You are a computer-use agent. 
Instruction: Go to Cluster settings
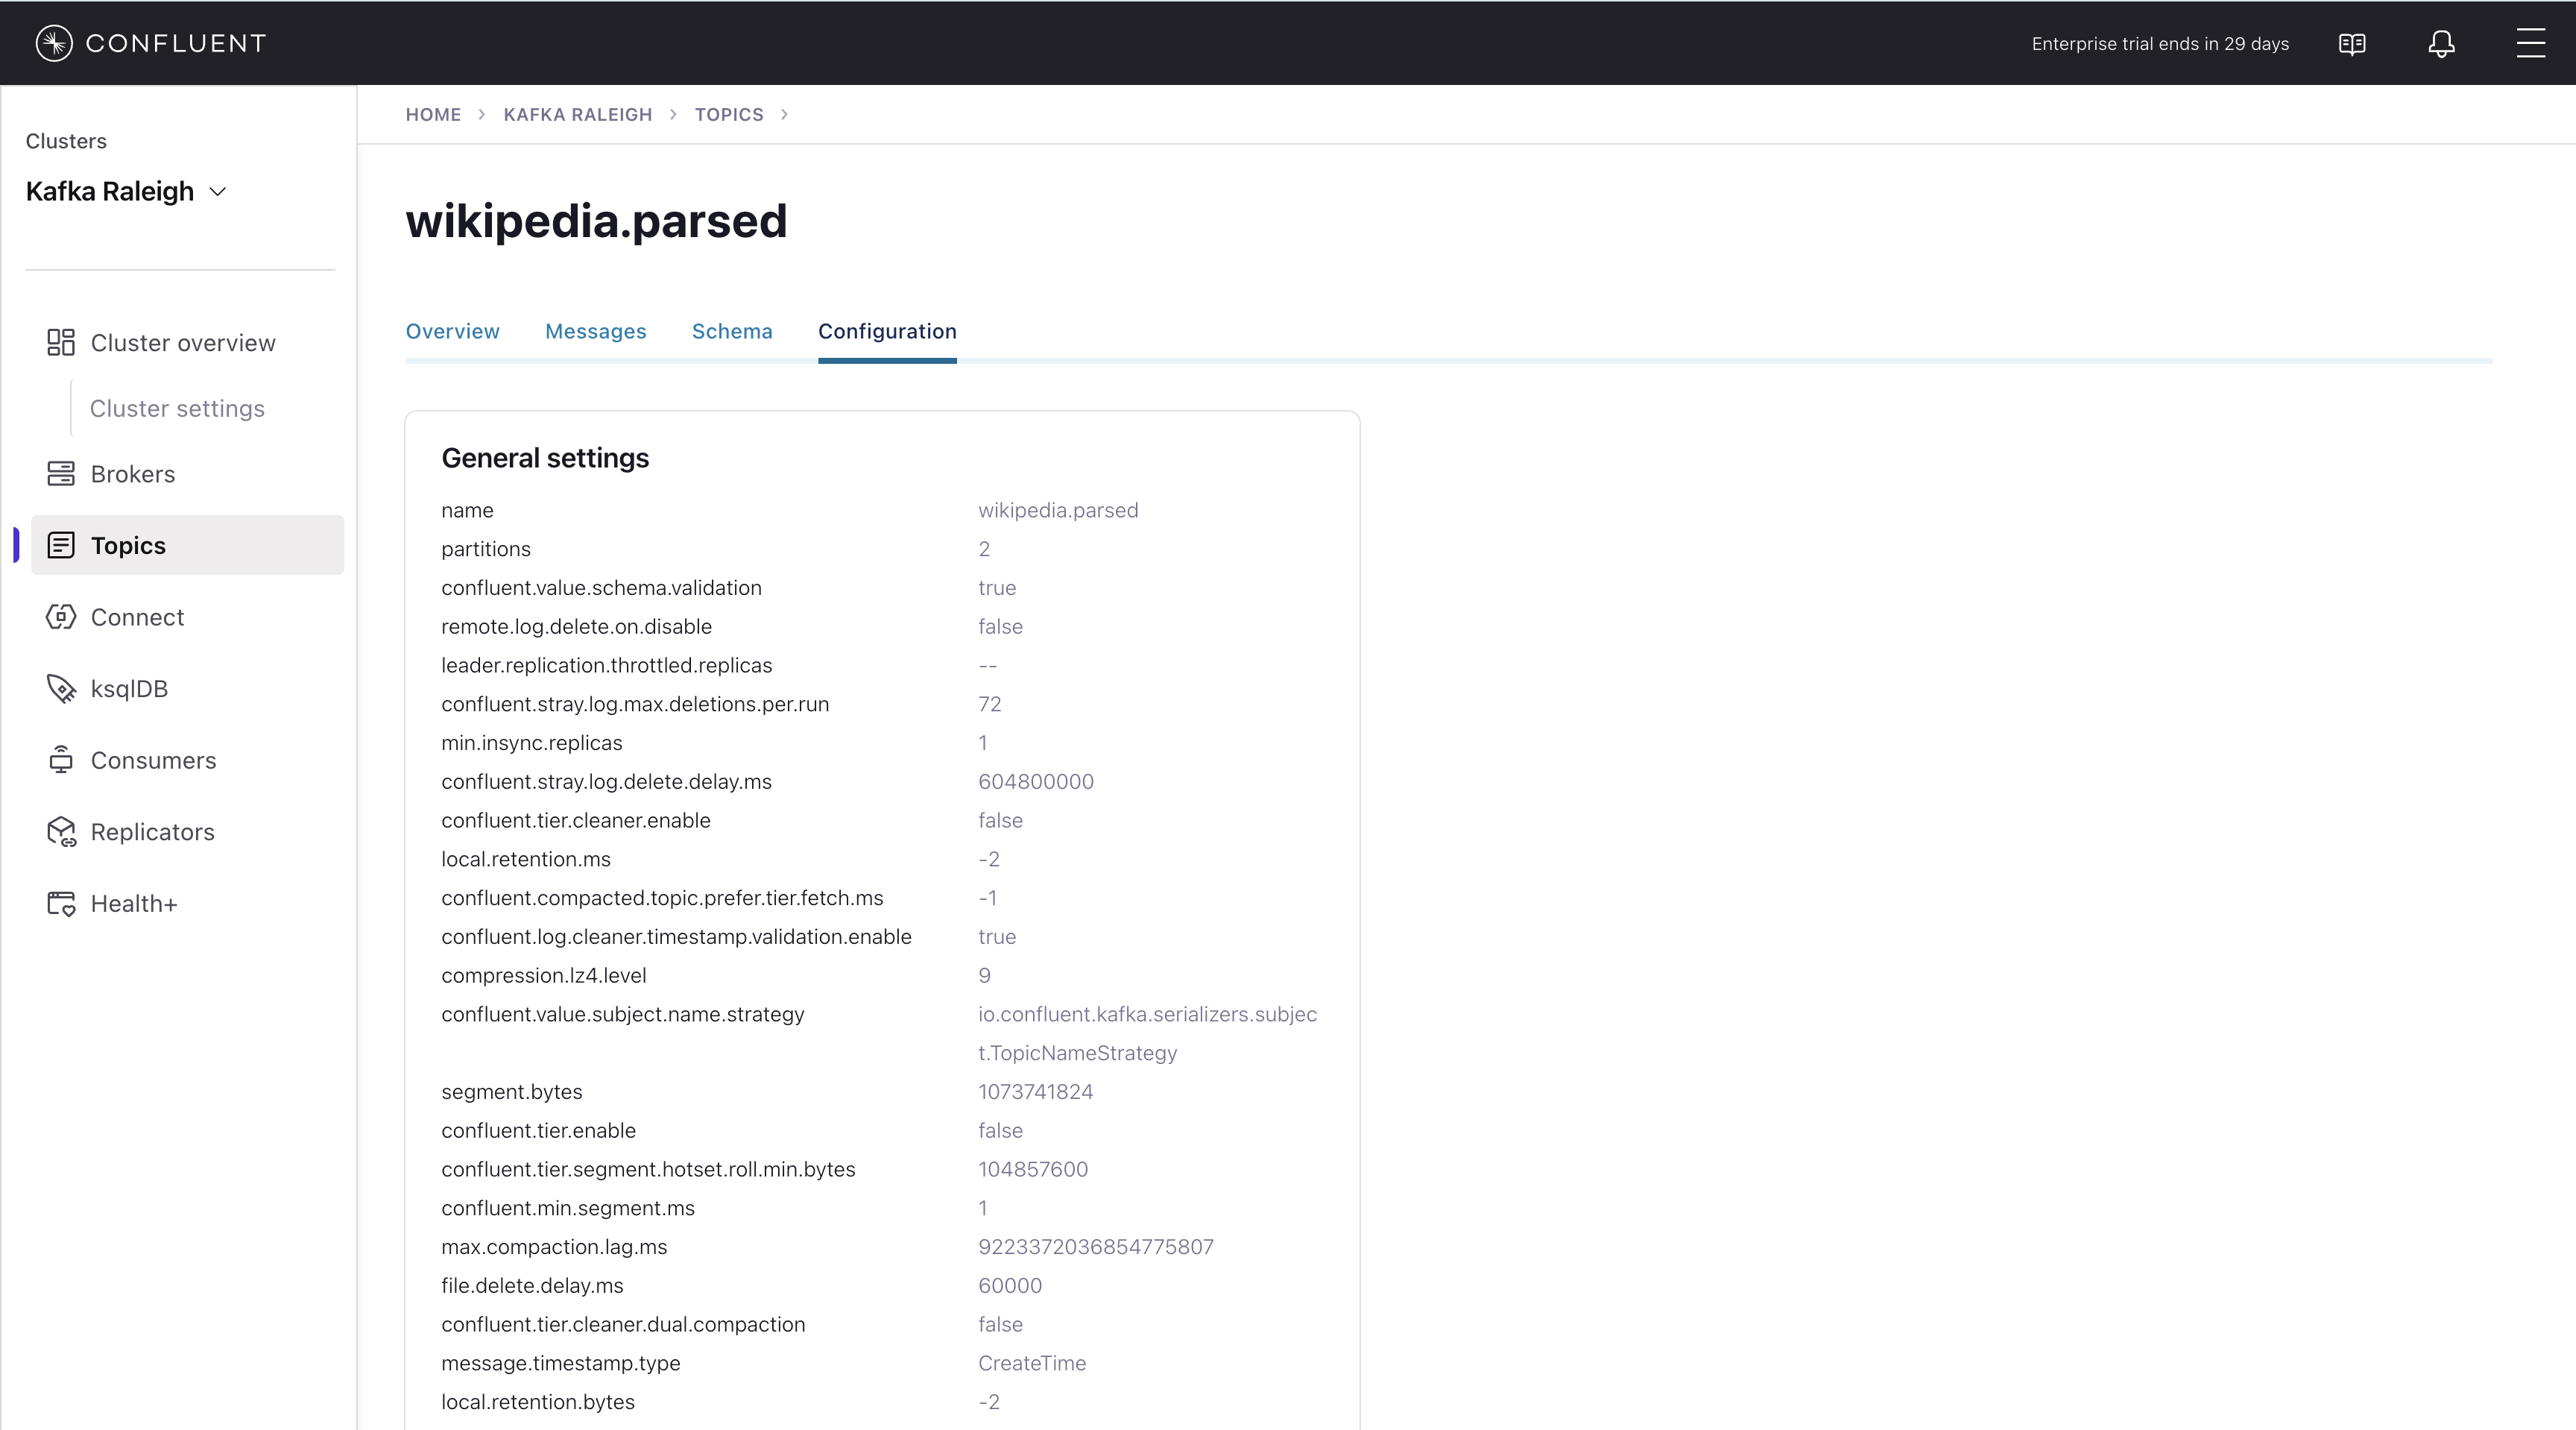point(177,409)
